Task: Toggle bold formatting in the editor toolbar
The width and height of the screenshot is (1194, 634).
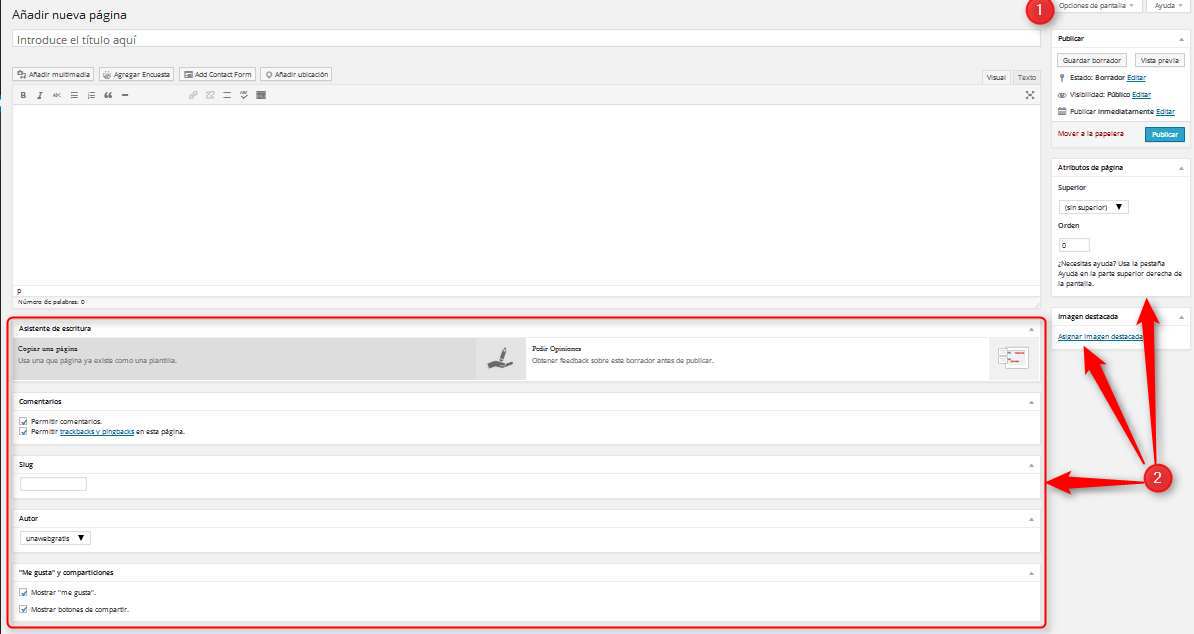Action: 23,95
